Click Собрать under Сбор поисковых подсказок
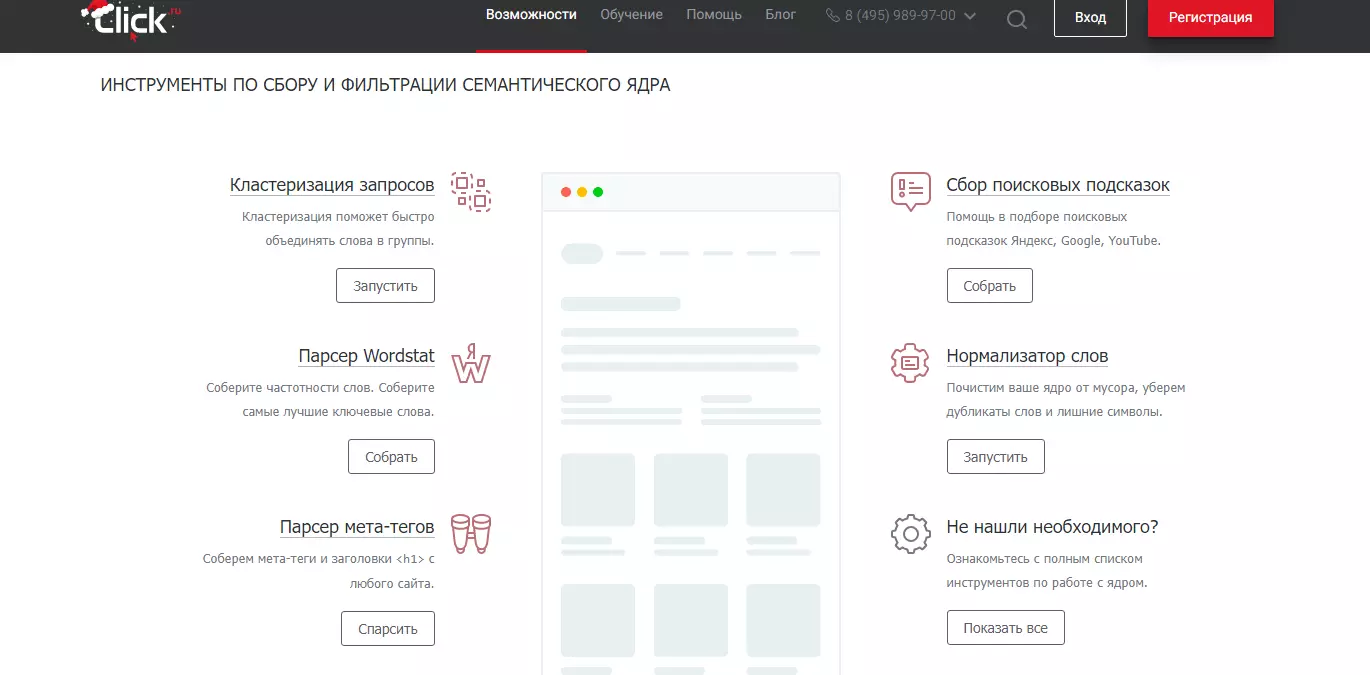Viewport: 1370px width, 675px height. (990, 286)
